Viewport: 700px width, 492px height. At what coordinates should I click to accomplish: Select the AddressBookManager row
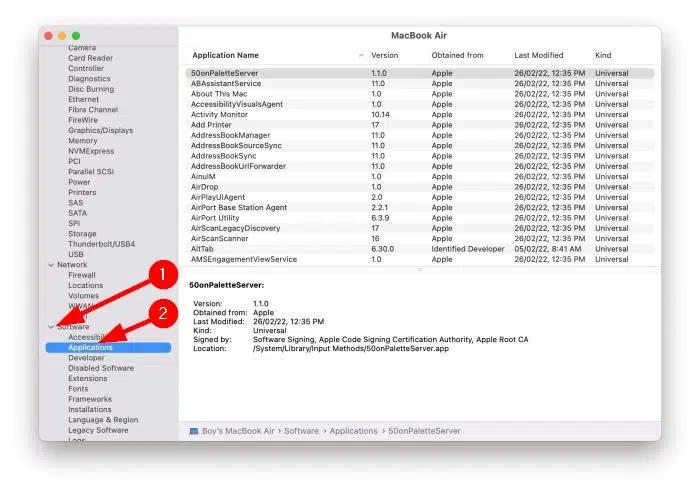coord(420,135)
